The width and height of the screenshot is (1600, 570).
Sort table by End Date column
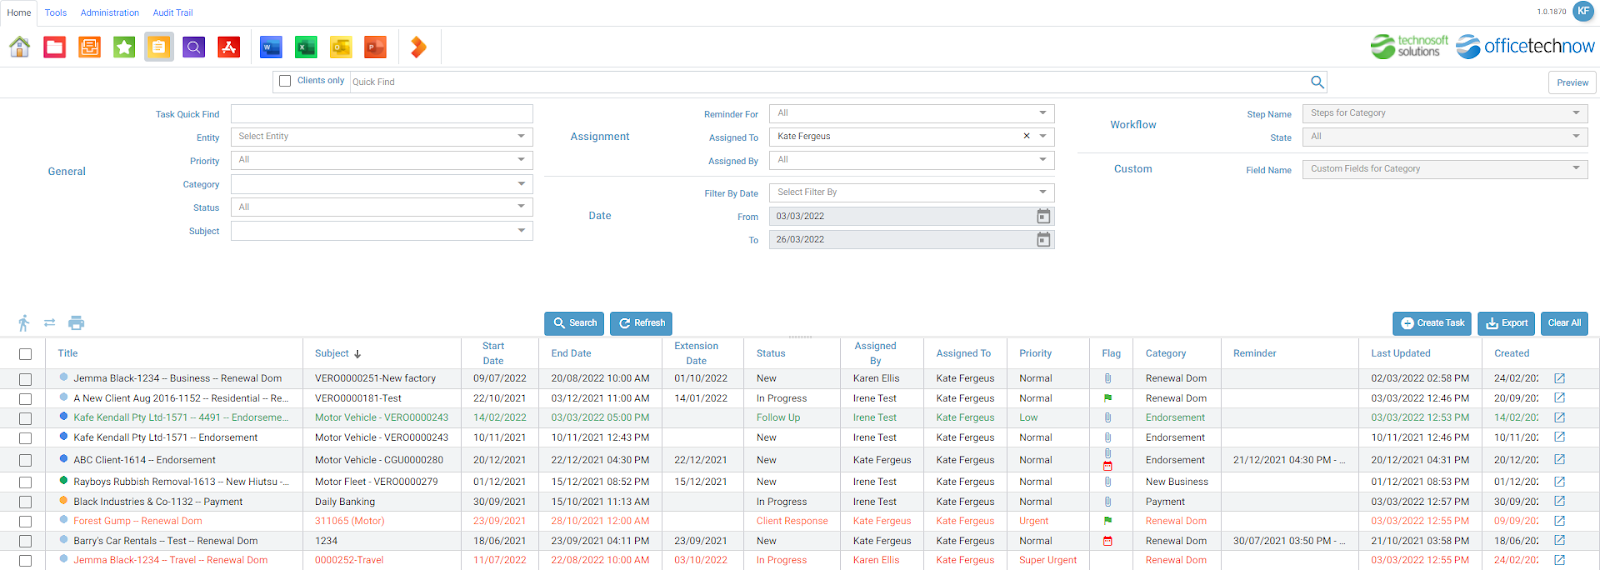(x=571, y=354)
